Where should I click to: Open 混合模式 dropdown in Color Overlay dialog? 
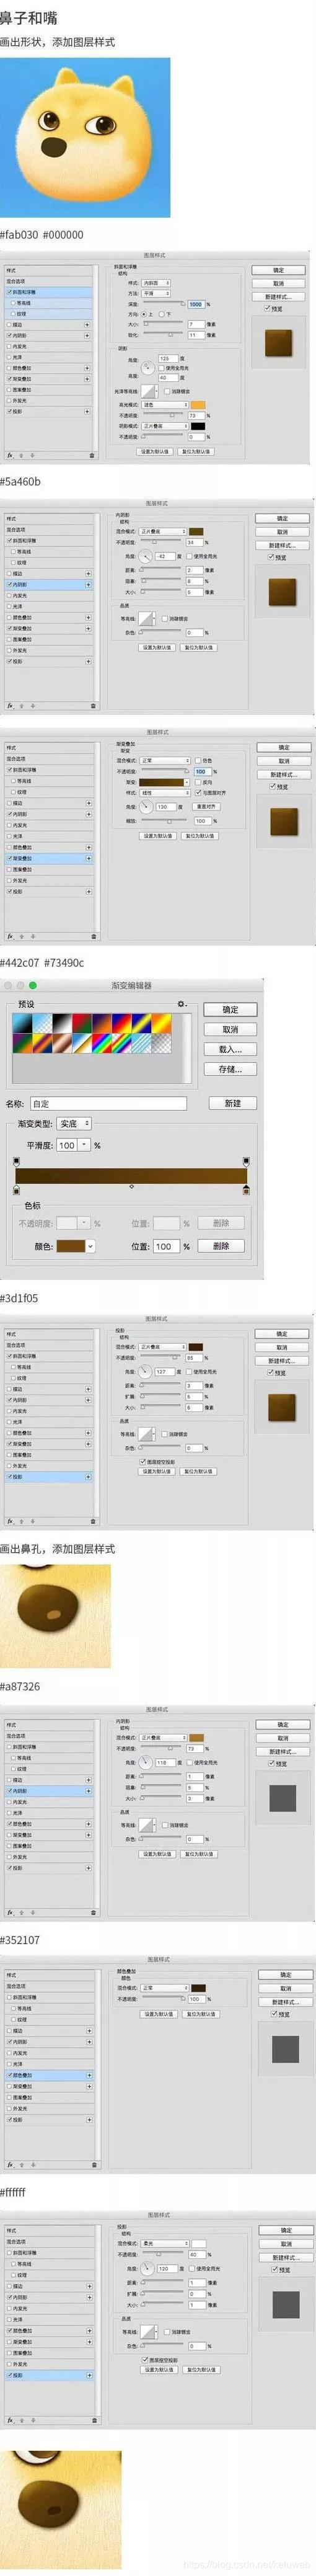pos(165,1988)
